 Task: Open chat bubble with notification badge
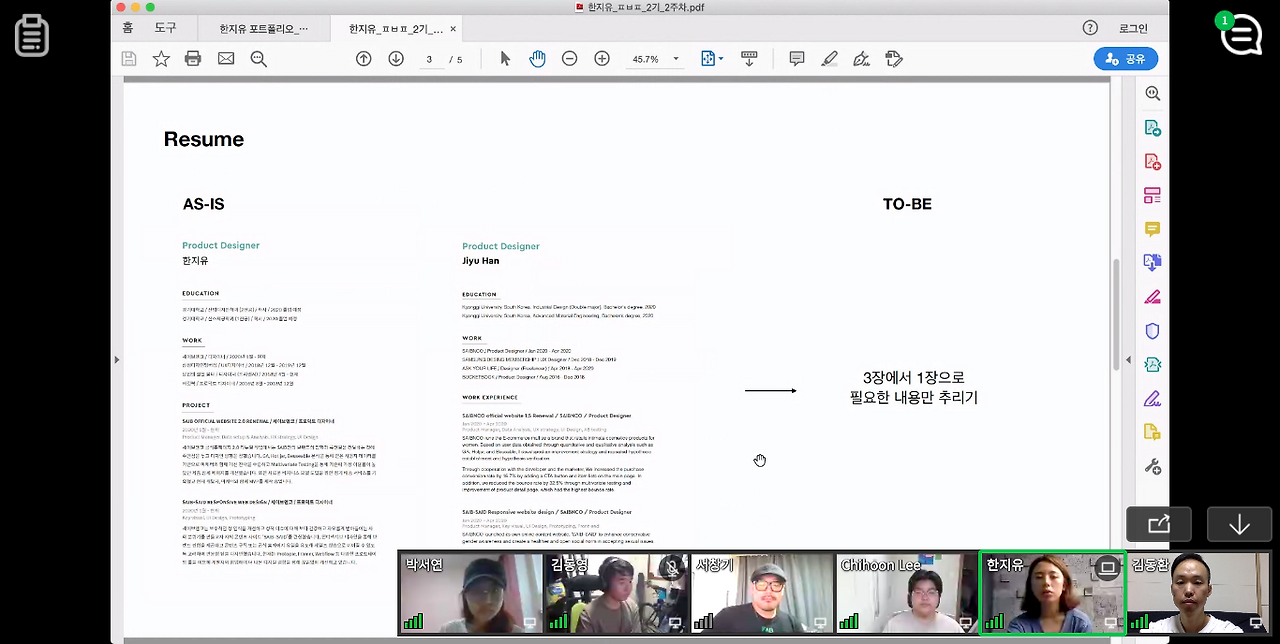click(x=1241, y=34)
